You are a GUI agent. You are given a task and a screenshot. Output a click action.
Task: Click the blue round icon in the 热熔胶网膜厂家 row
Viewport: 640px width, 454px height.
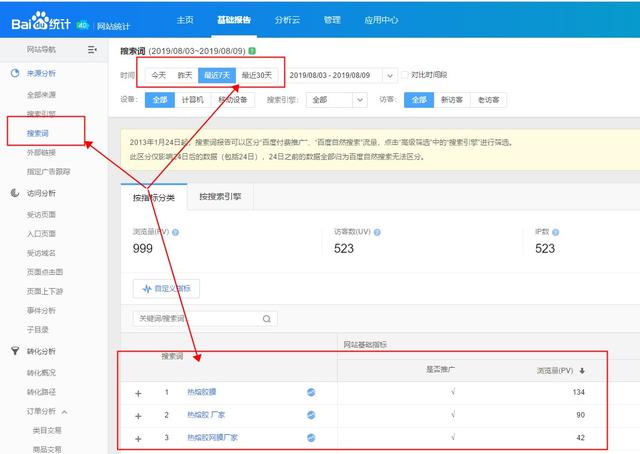pos(311,438)
